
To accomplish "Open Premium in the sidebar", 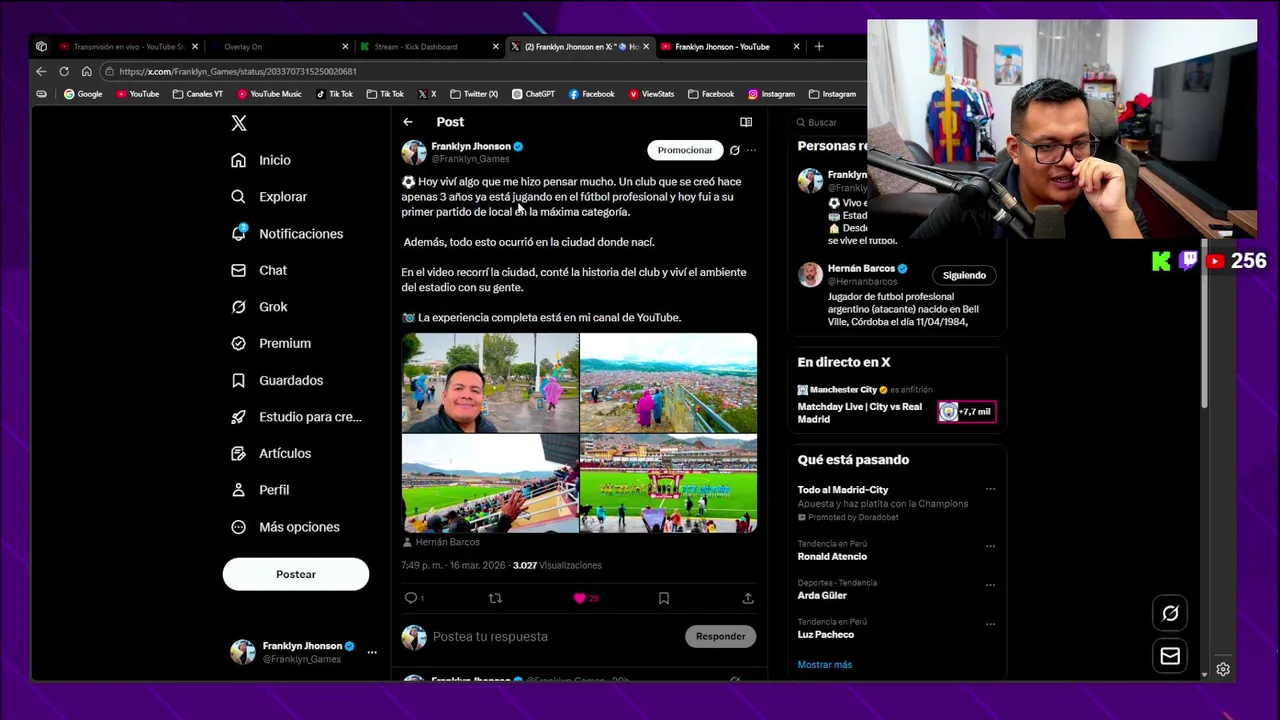I will [x=271, y=343].
